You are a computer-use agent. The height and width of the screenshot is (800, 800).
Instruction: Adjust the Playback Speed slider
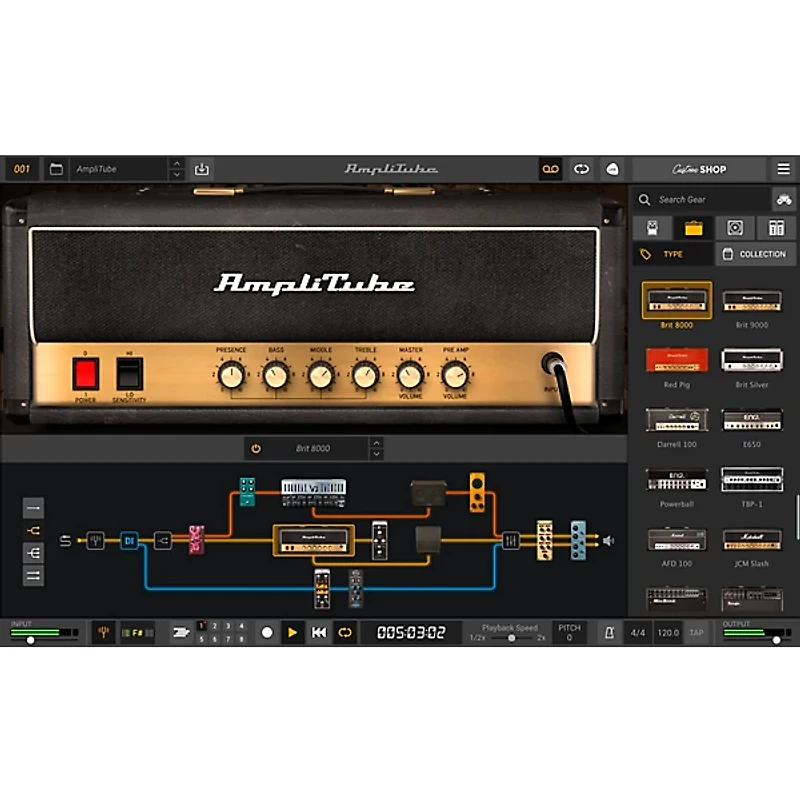[511, 636]
